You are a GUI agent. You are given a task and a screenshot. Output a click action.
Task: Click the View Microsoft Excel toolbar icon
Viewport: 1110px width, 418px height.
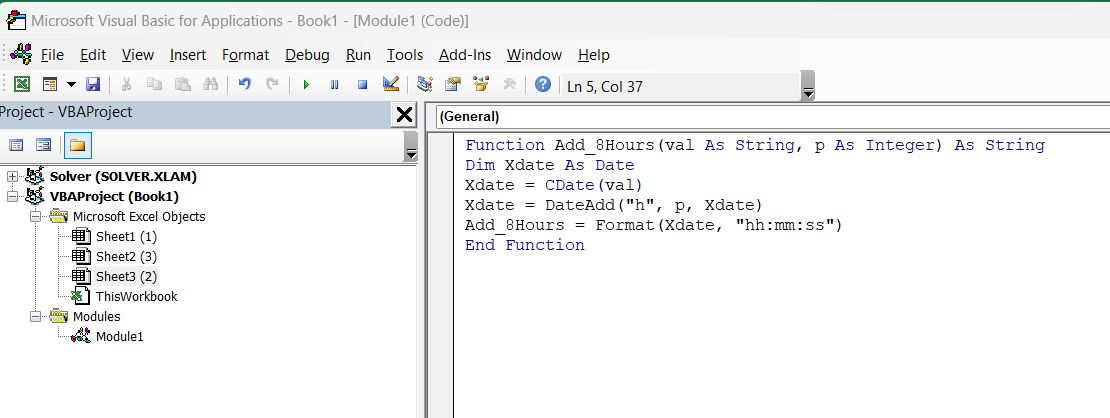[23, 84]
